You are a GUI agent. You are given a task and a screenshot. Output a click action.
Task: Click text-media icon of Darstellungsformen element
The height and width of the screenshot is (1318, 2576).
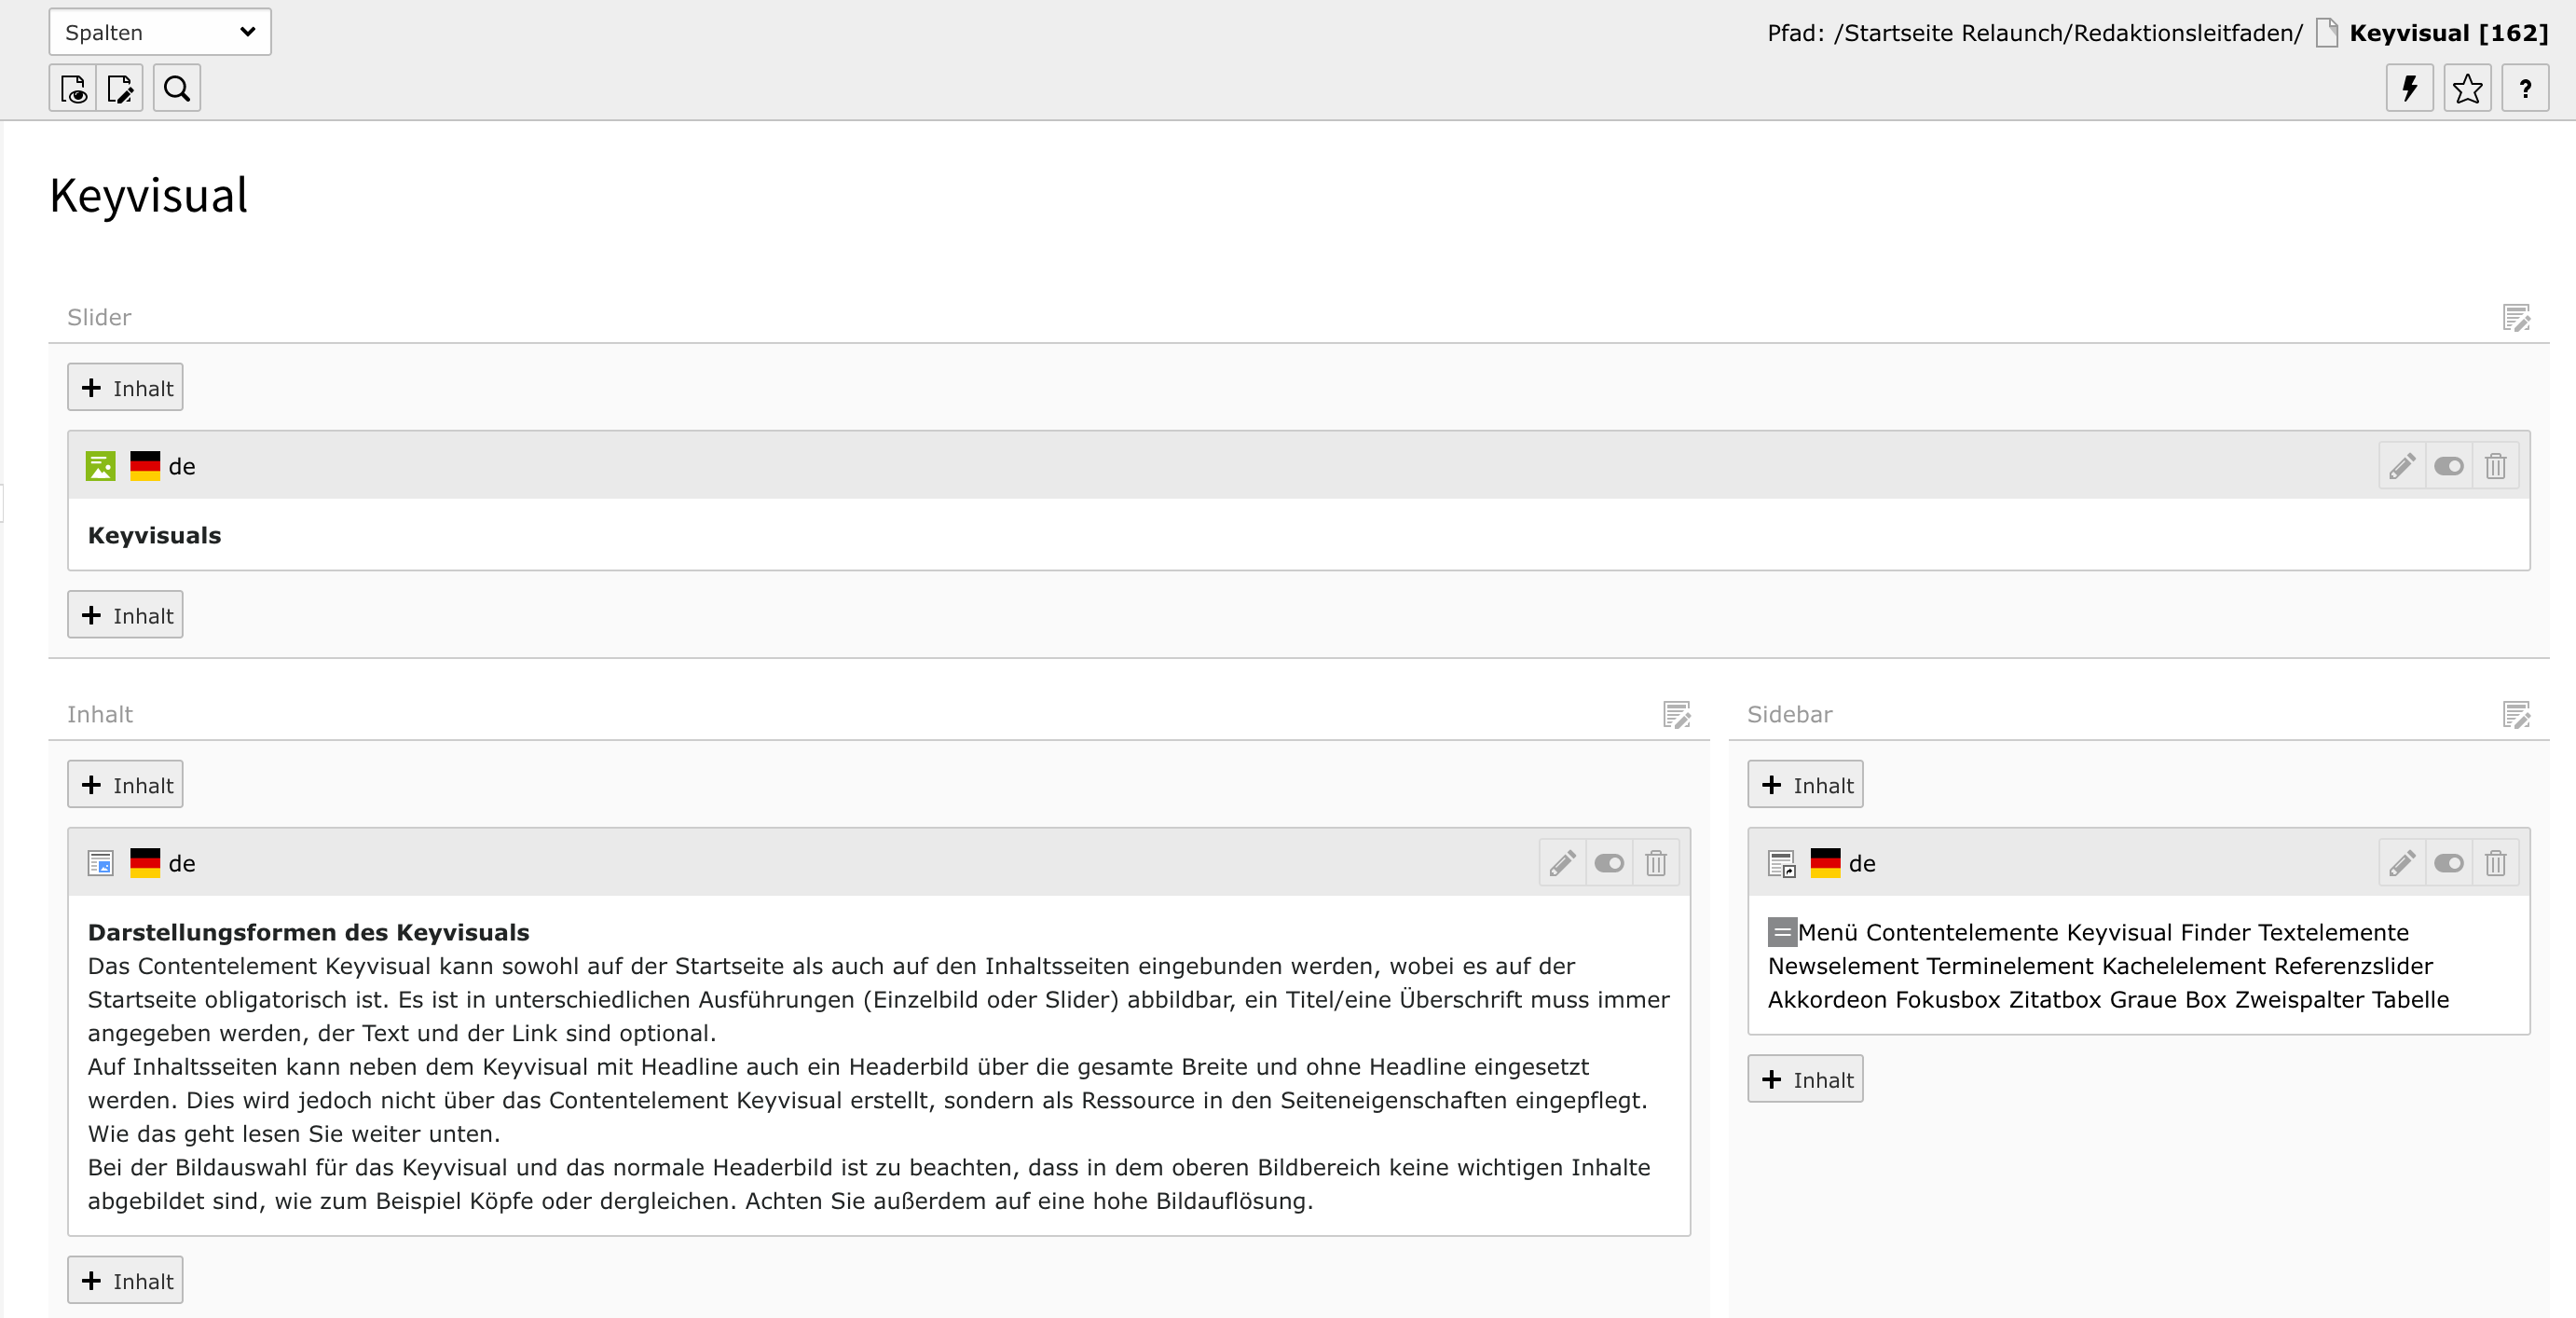(x=101, y=863)
